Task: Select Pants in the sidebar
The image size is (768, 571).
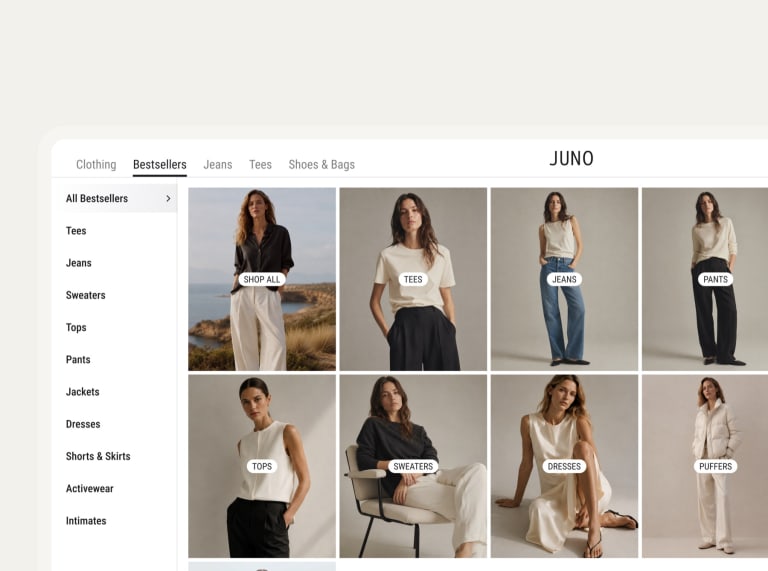Action: tap(78, 360)
